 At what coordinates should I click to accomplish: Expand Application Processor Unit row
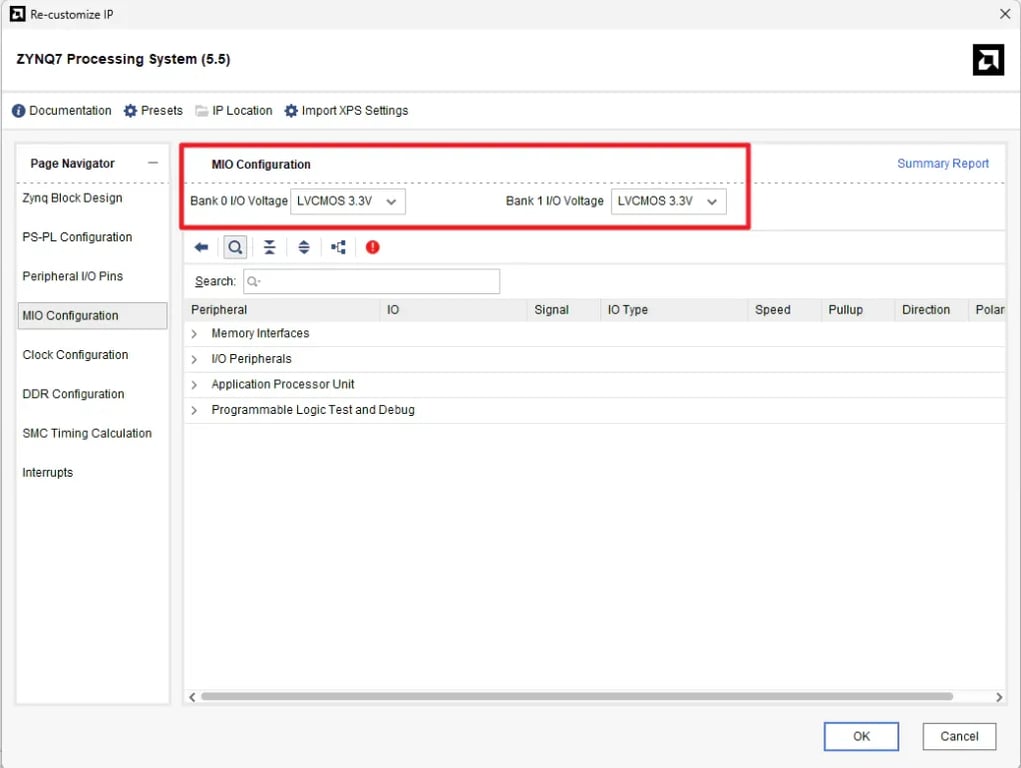[x=194, y=385]
